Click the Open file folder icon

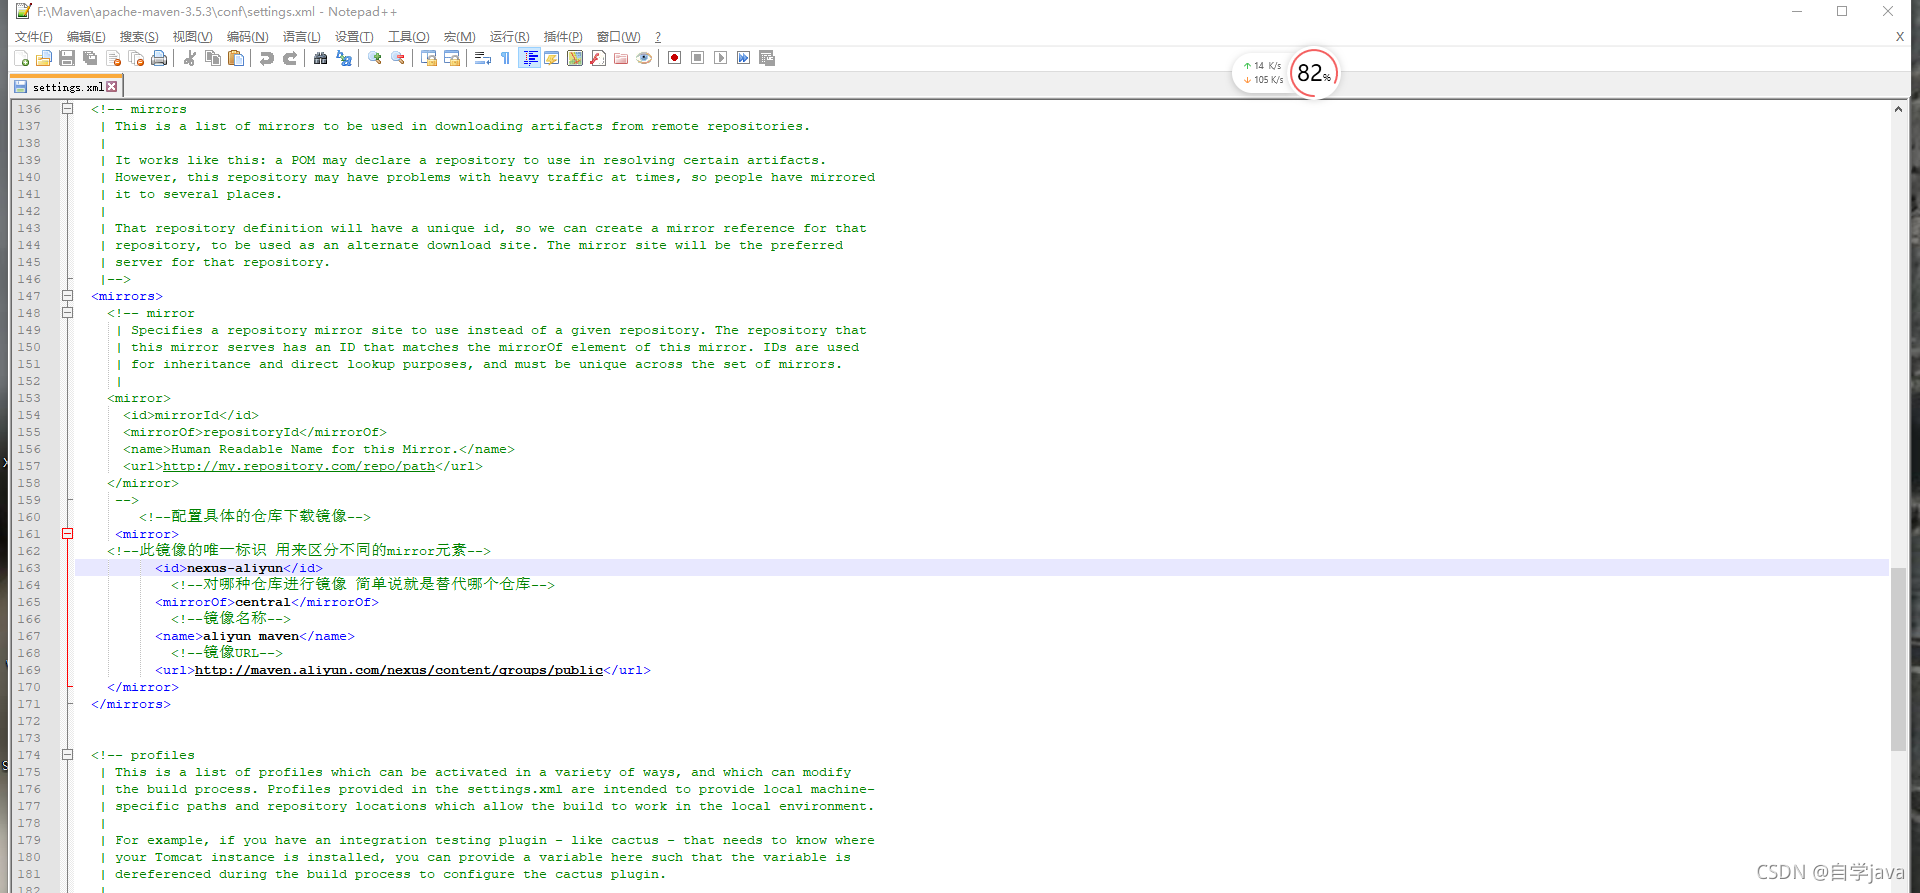point(44,58)
